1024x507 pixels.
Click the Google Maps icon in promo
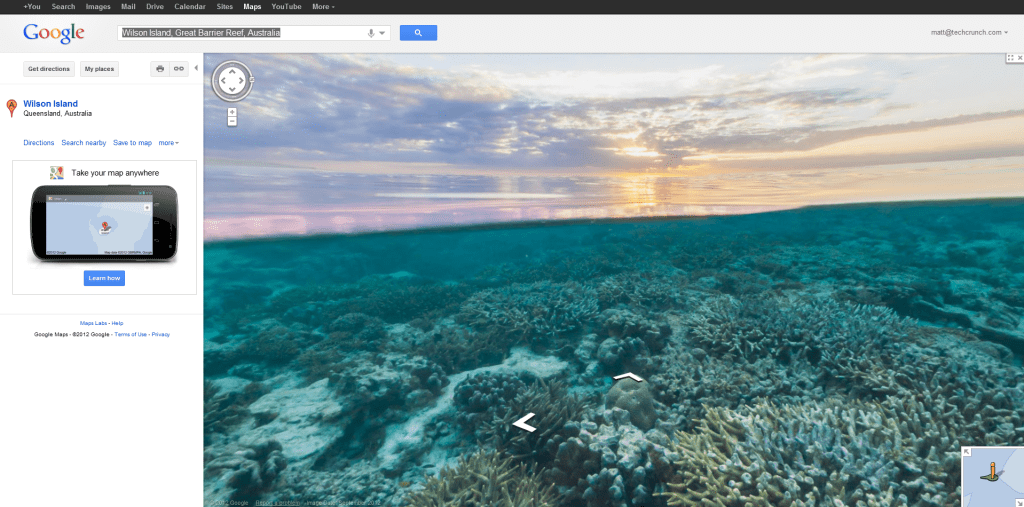point(57,172)
